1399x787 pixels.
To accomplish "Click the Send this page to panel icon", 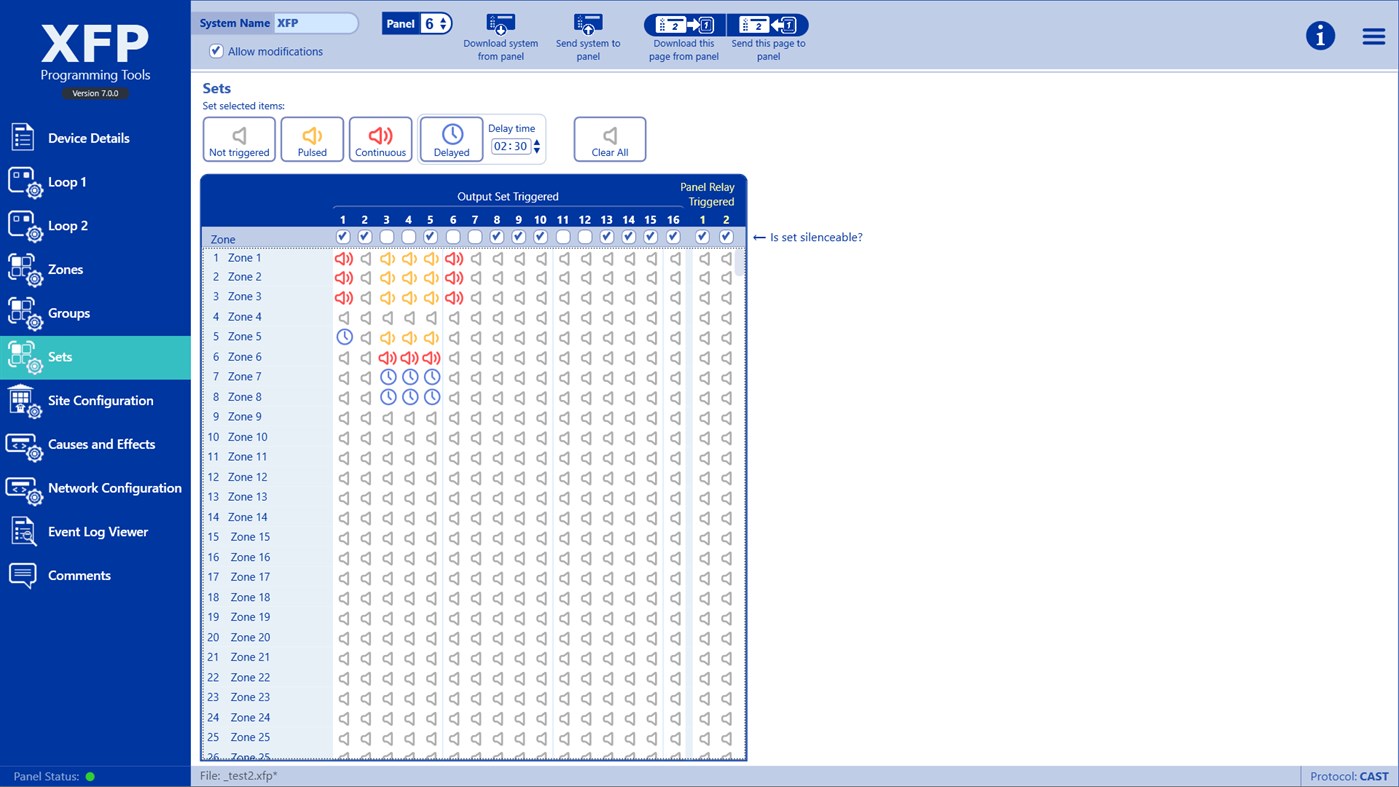I will (x=767, y=25).
